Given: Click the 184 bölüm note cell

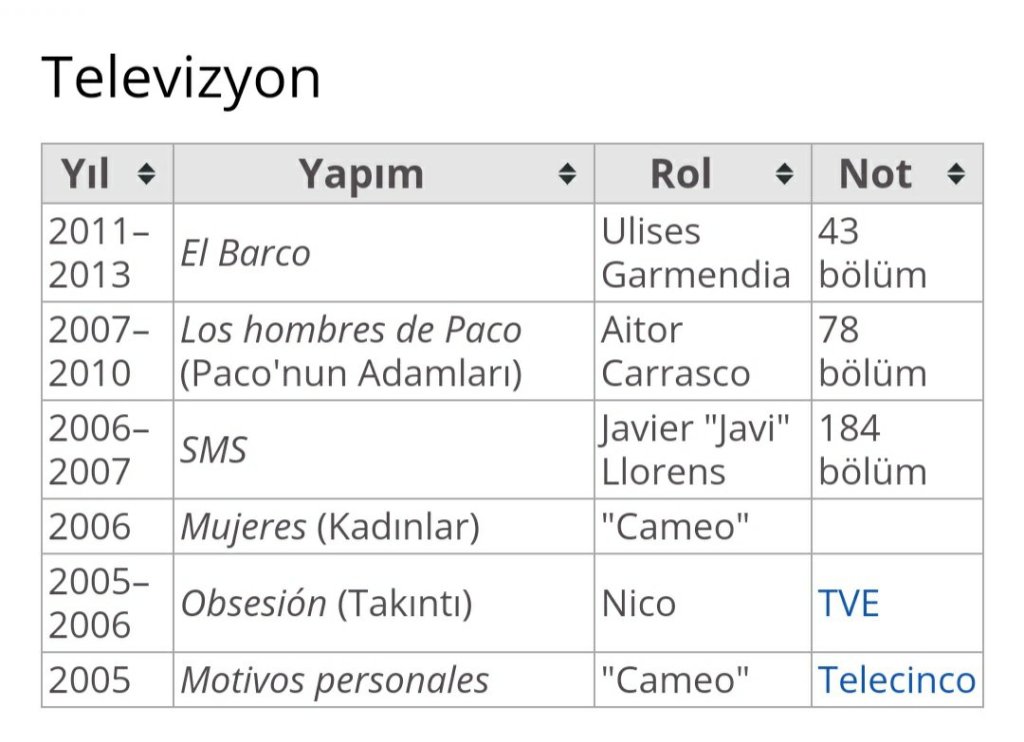Looking at the screenshot, I should [x=872, y=450].
